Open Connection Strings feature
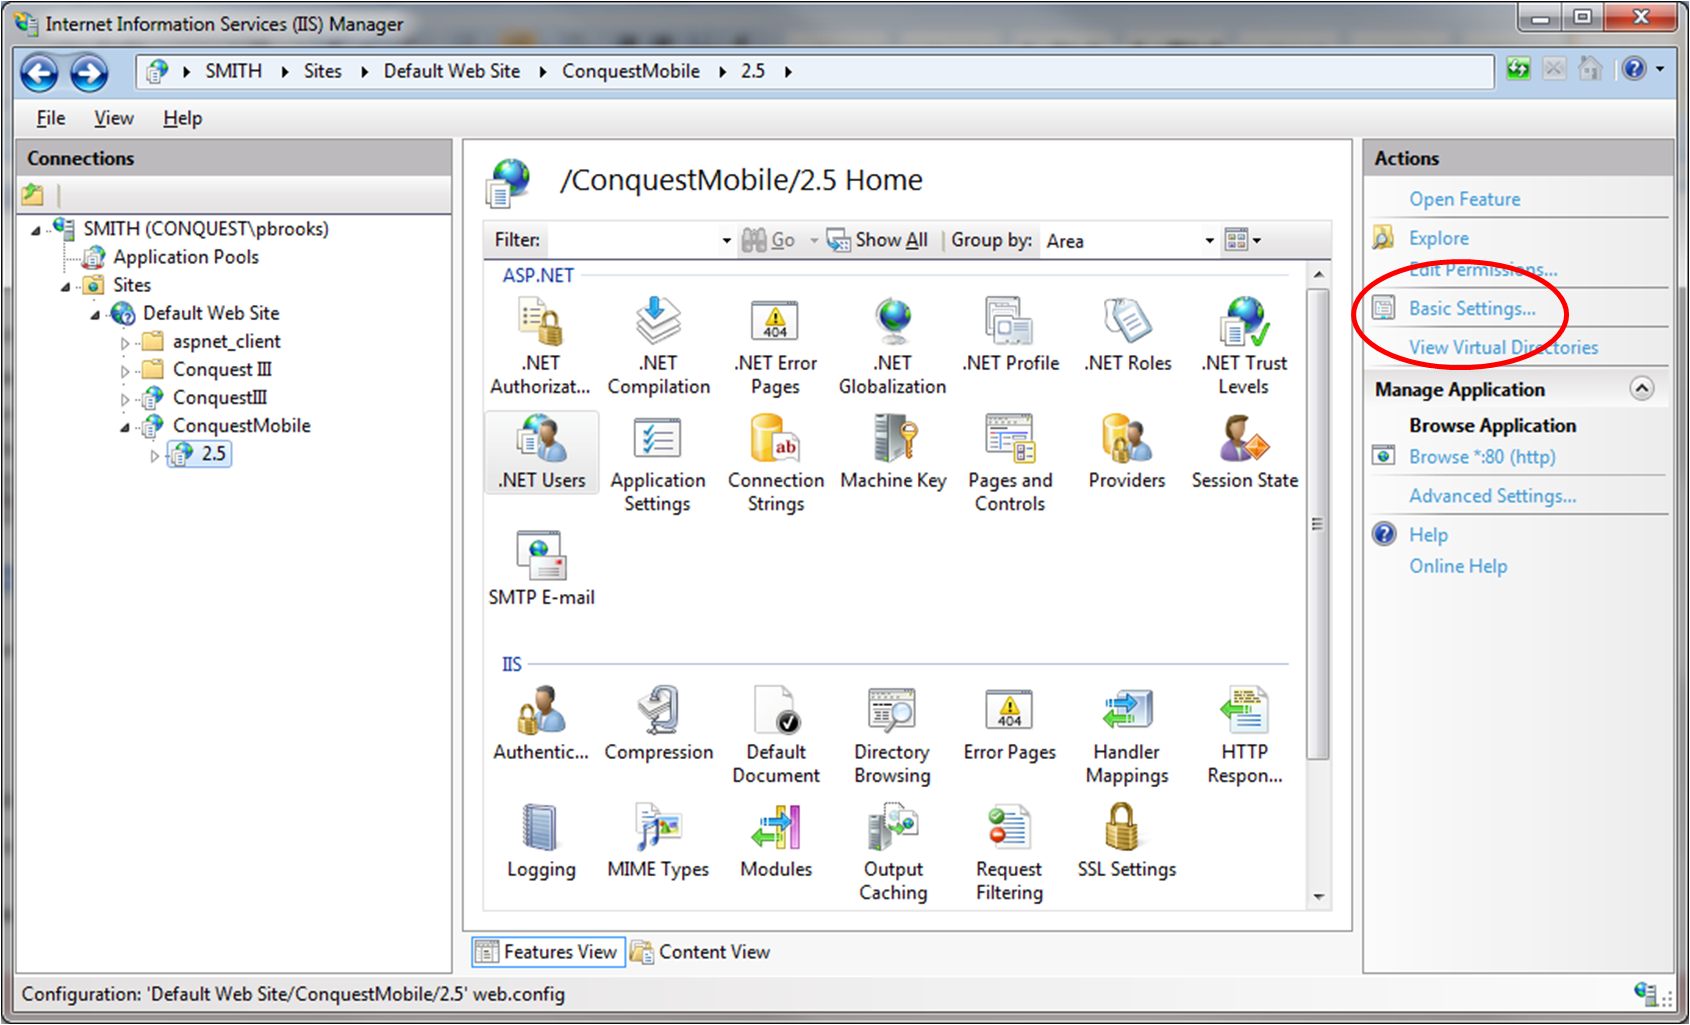The width and height of the screenshot is (1690, 1025). [x=775, y=463]
